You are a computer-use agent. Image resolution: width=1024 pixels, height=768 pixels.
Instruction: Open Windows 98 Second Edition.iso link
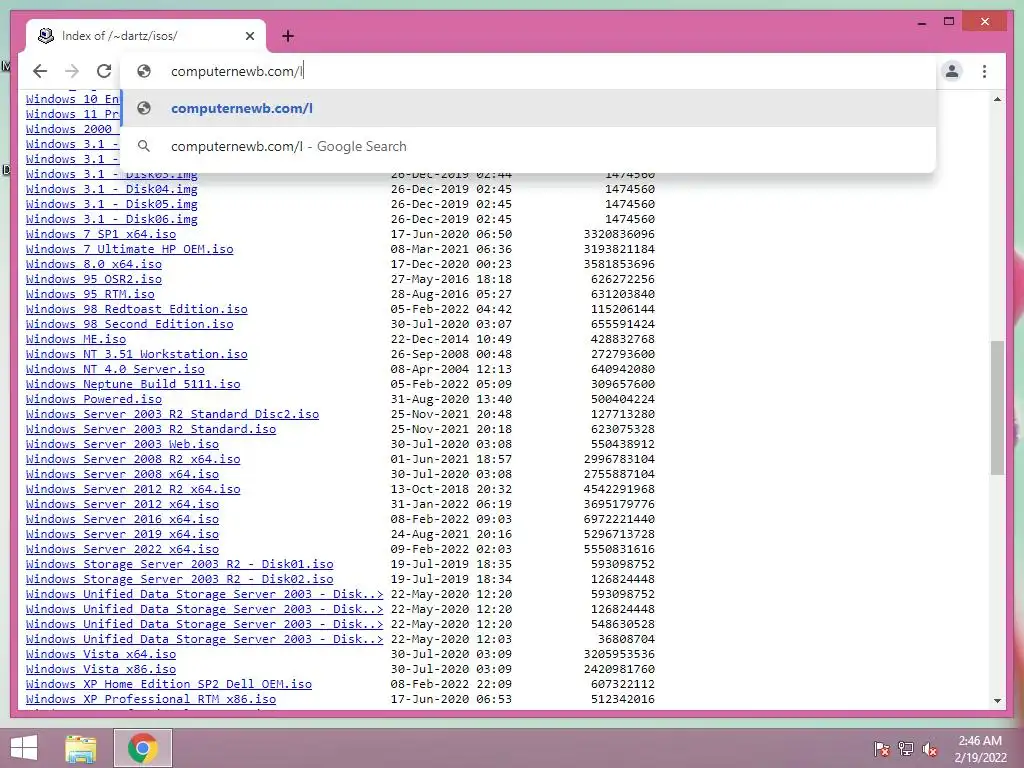(x=129, y=325)
